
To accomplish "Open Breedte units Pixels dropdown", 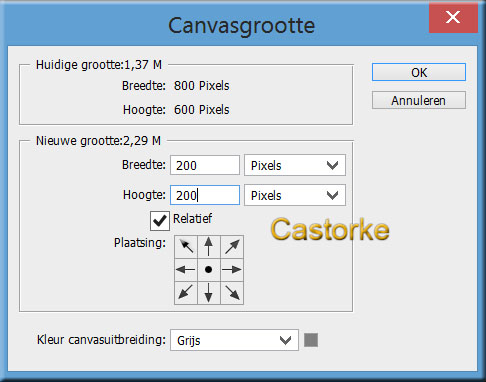I will (x=295, y=165).
